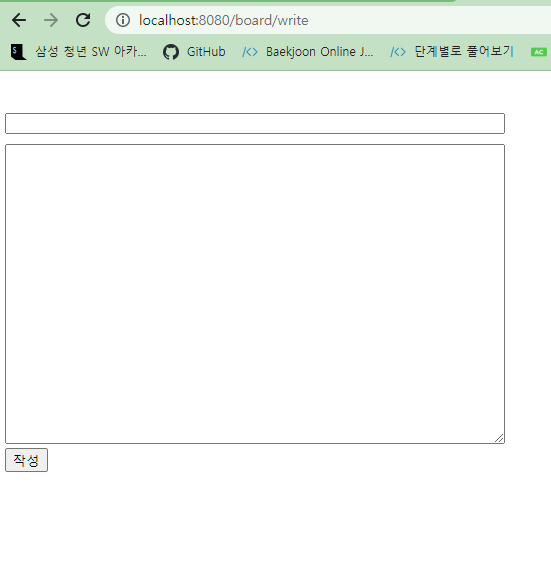Click the GitHub octocat bookmark icon
Image resolution: width=551 pixels, height=561 pixels.
coord(171,52)
